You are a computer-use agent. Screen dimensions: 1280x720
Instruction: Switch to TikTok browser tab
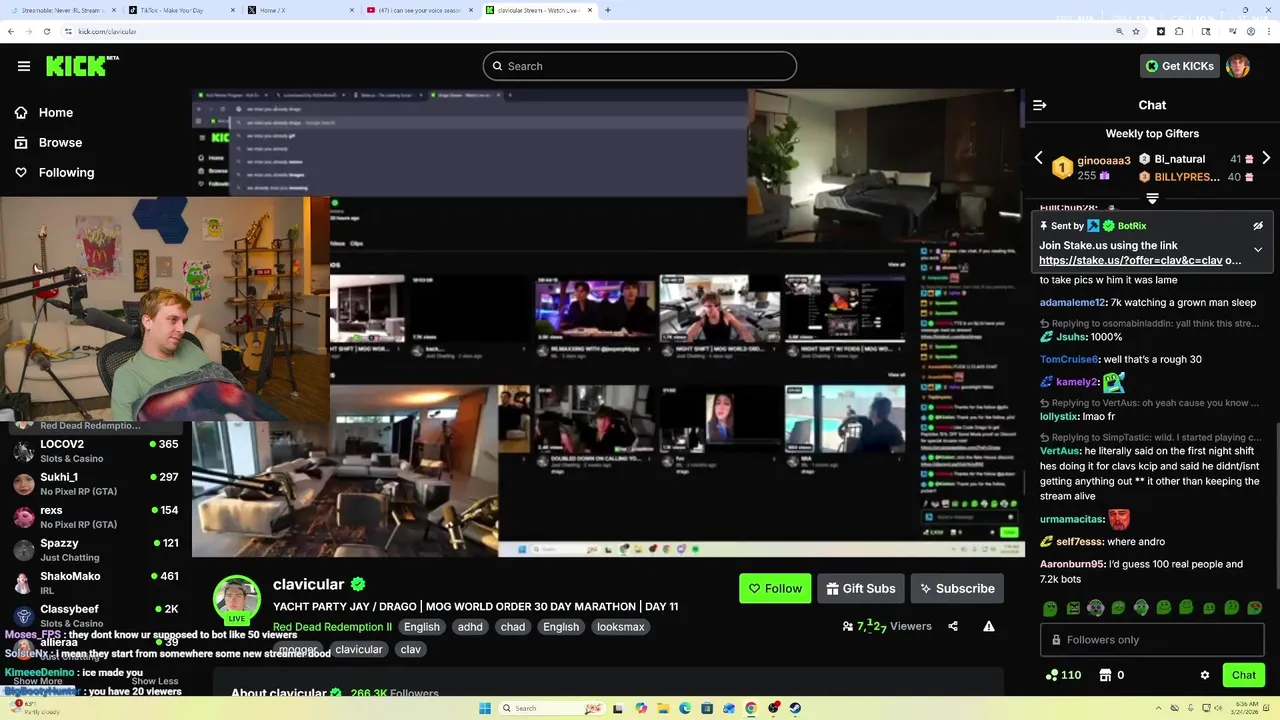(180, 10)
